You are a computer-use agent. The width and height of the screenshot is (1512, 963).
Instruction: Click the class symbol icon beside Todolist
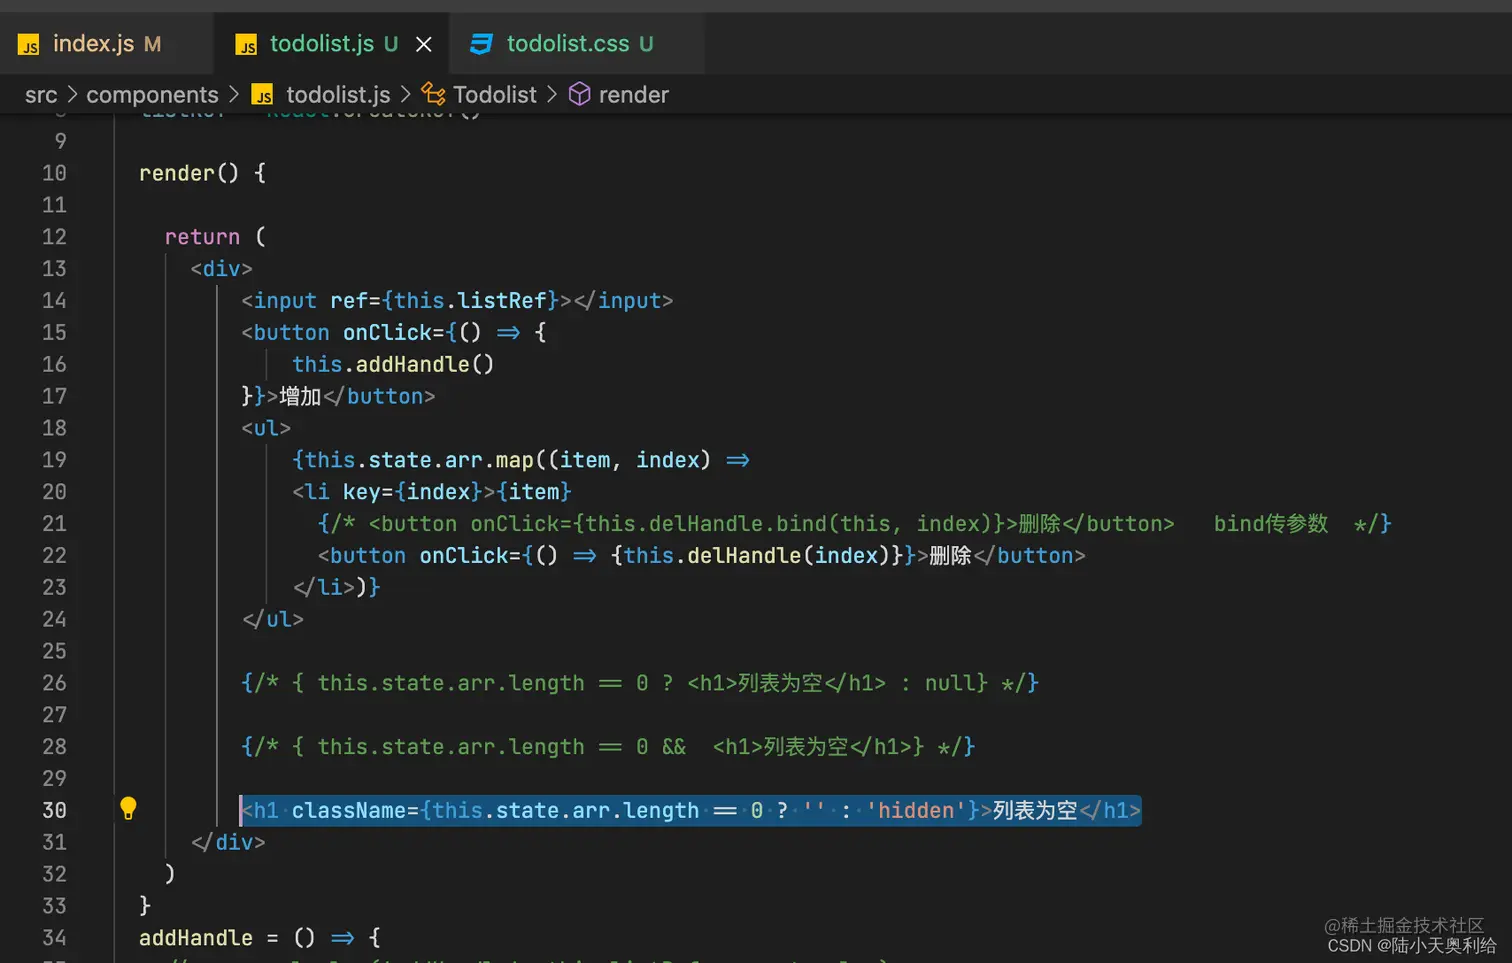point(433,94)
